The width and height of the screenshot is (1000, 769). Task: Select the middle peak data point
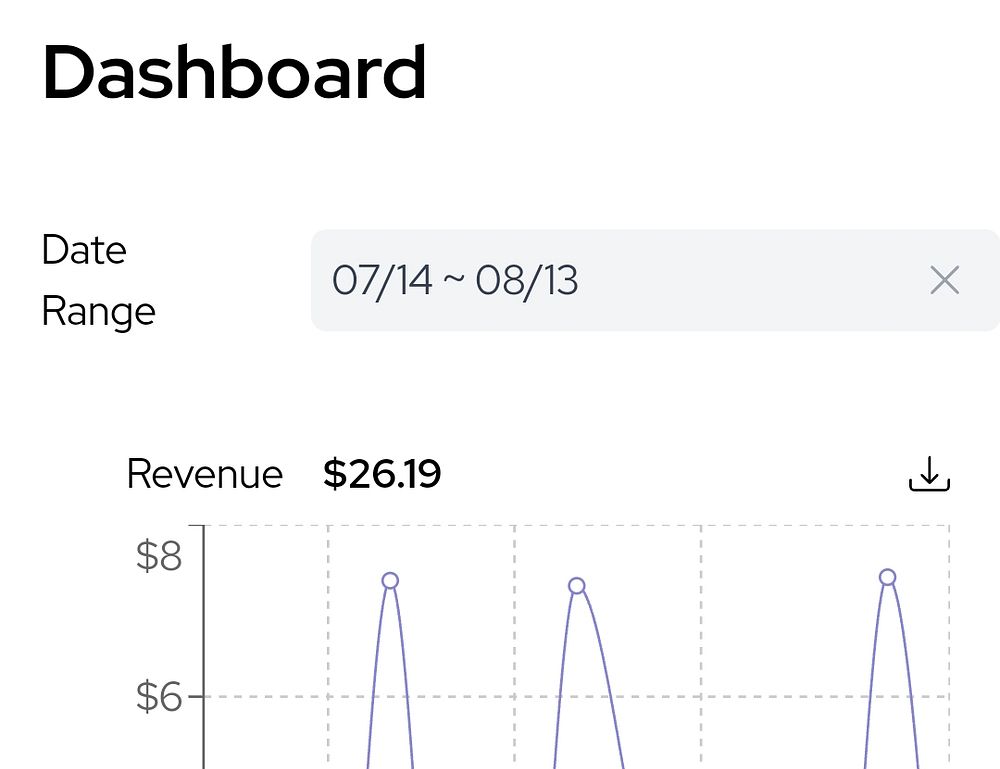tap(577, 586)
